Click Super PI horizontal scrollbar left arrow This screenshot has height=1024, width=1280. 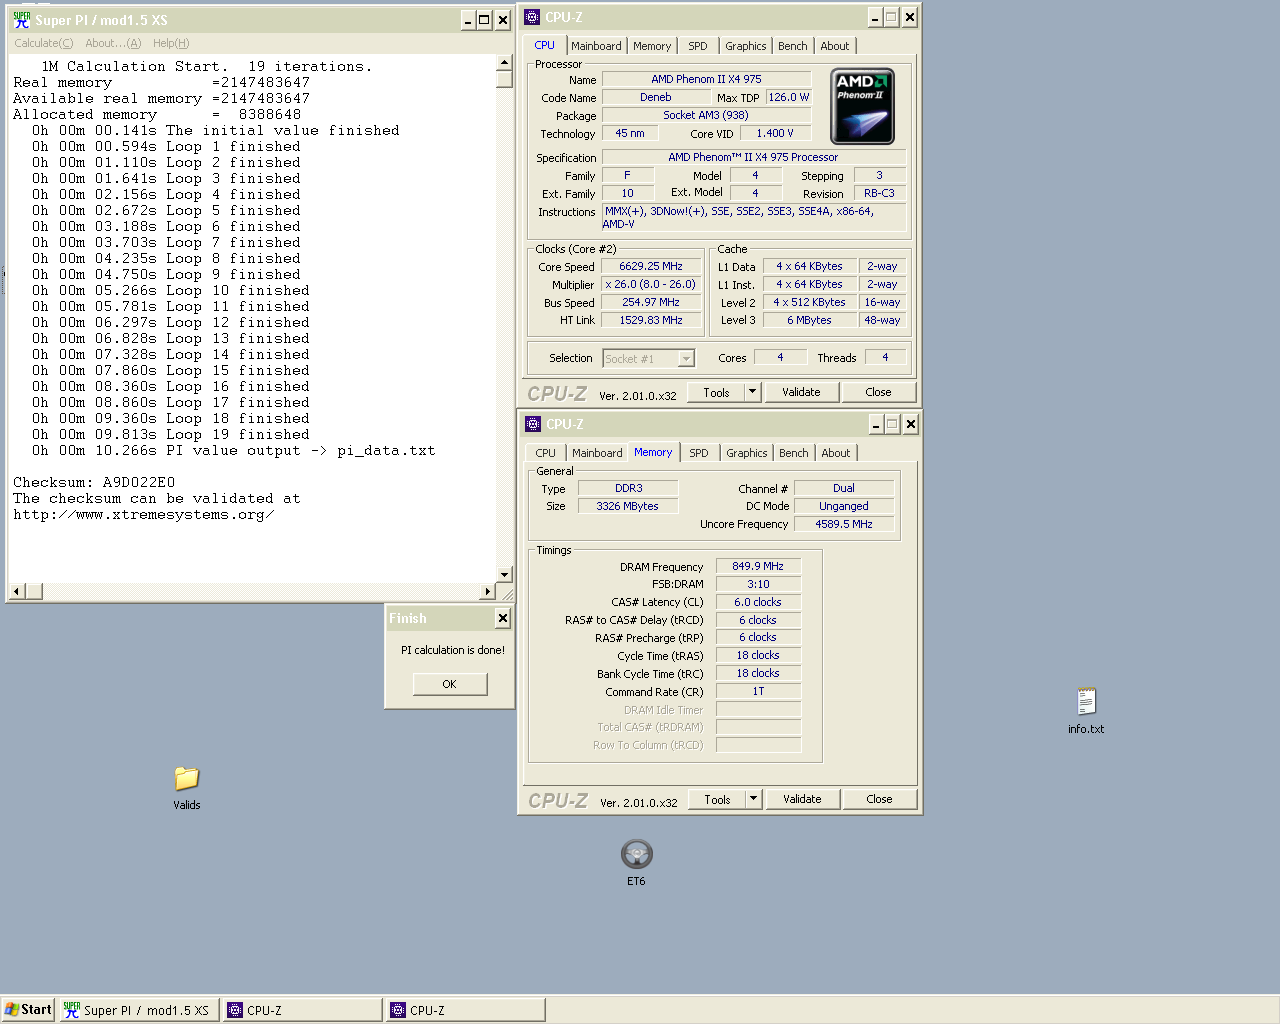[17, 591]
